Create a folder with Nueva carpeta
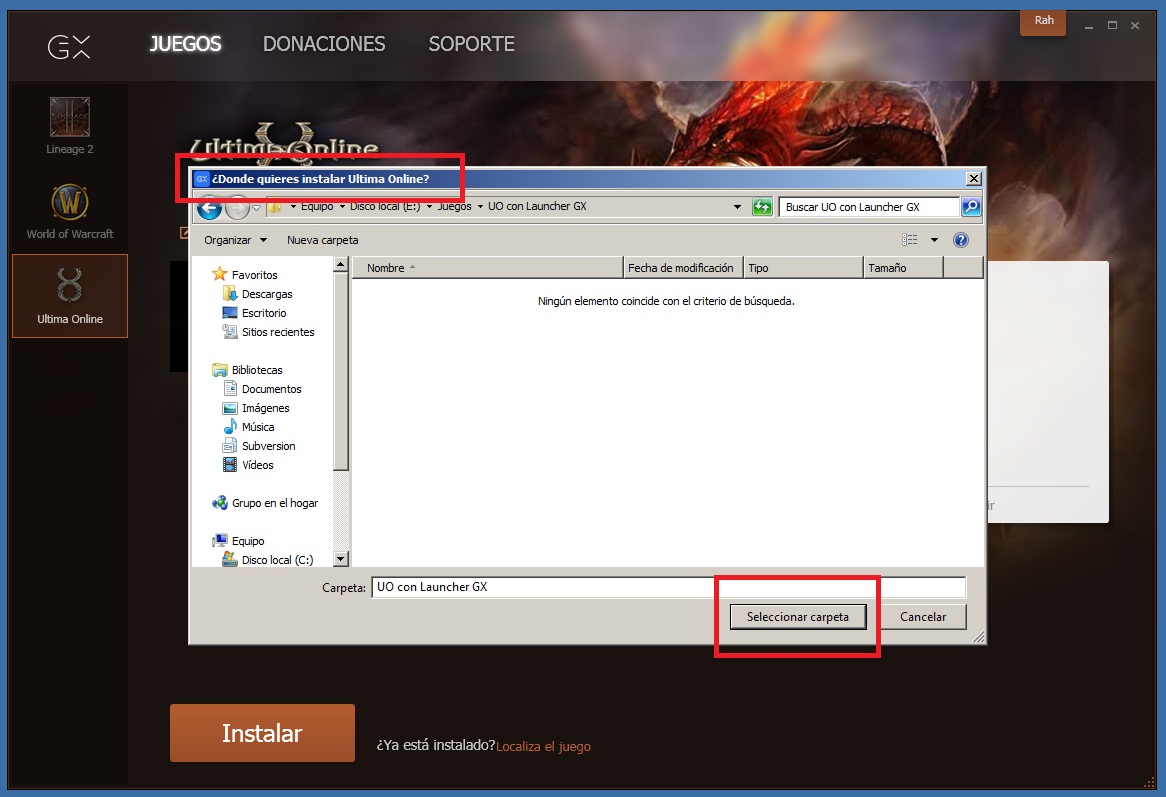Screen dimensions: 1166x797 click(x=323, y=240)
